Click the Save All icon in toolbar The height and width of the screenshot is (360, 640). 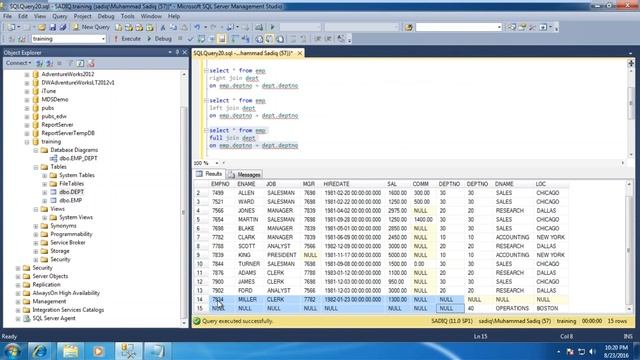(x=63, y=27)
